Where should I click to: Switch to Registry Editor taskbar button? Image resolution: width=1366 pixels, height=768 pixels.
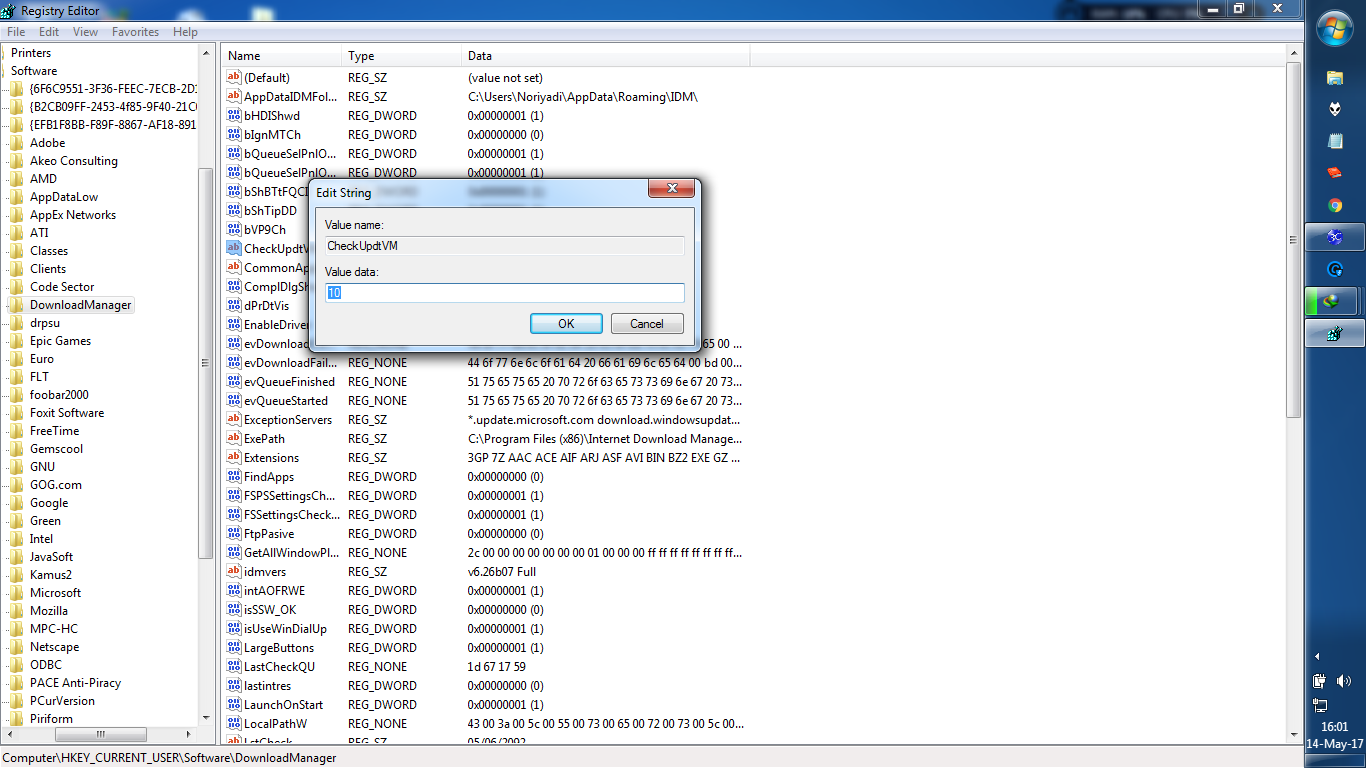tap(1335, 333)
